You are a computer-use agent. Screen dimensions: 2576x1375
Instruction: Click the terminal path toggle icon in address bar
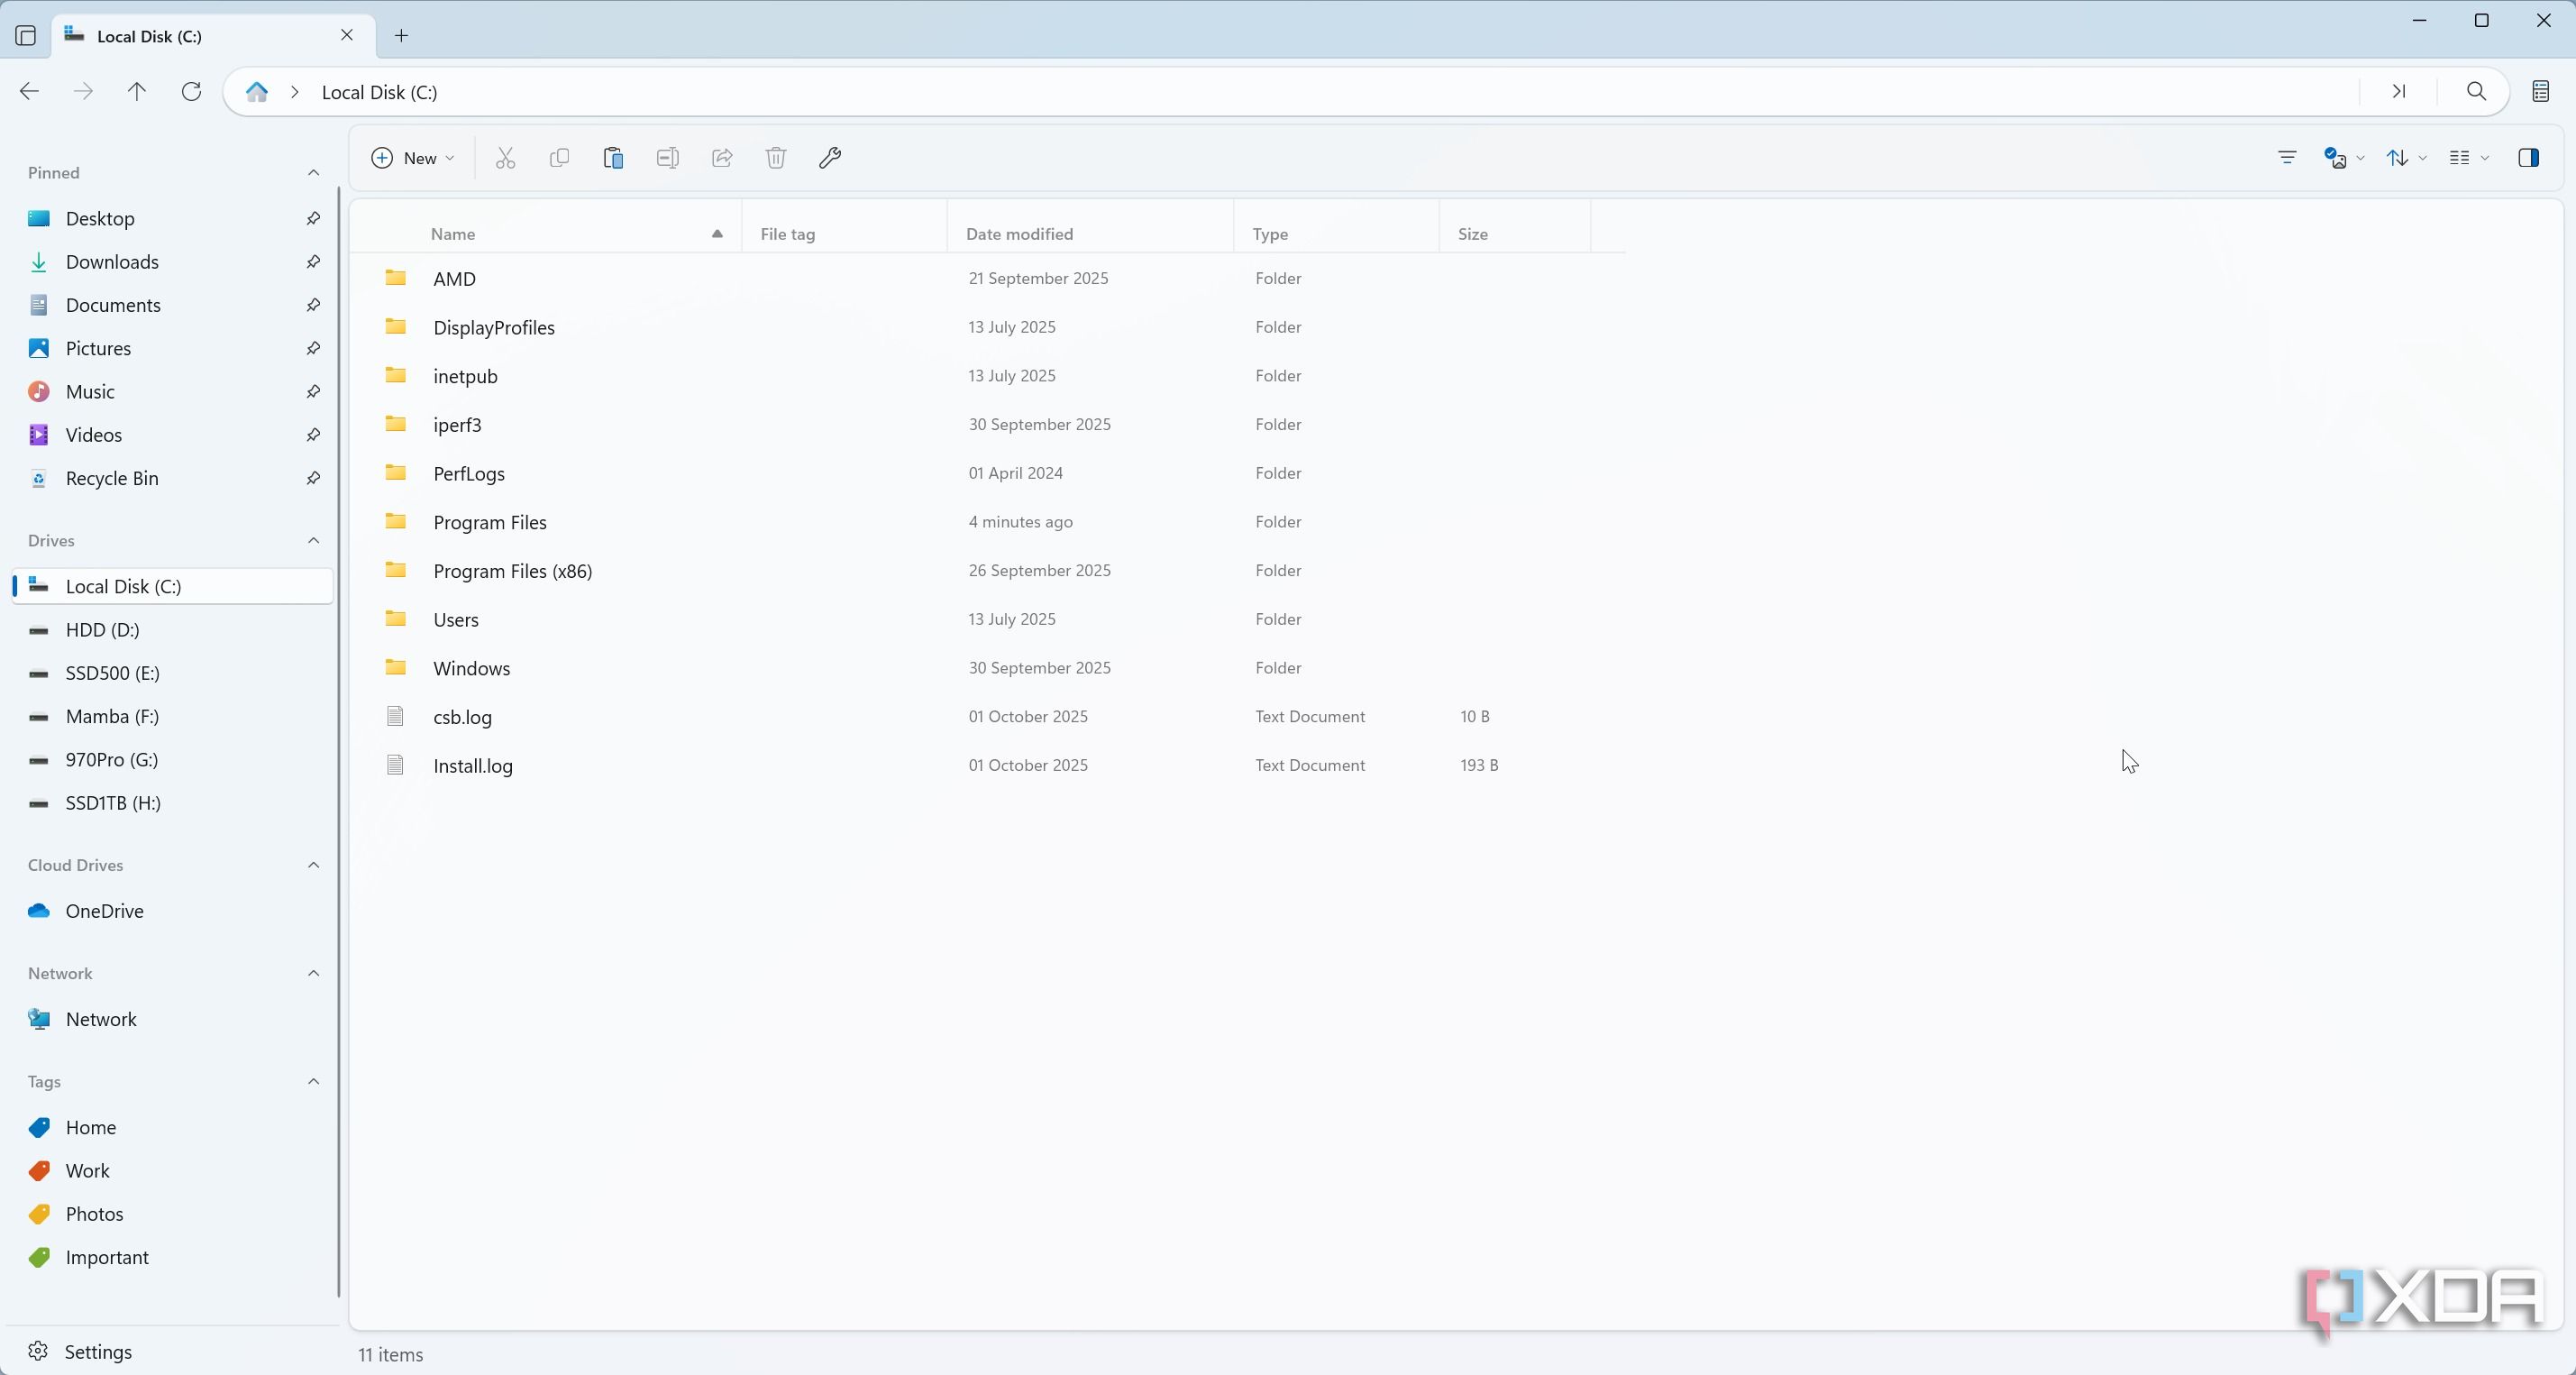click(x=2399, y=92)
